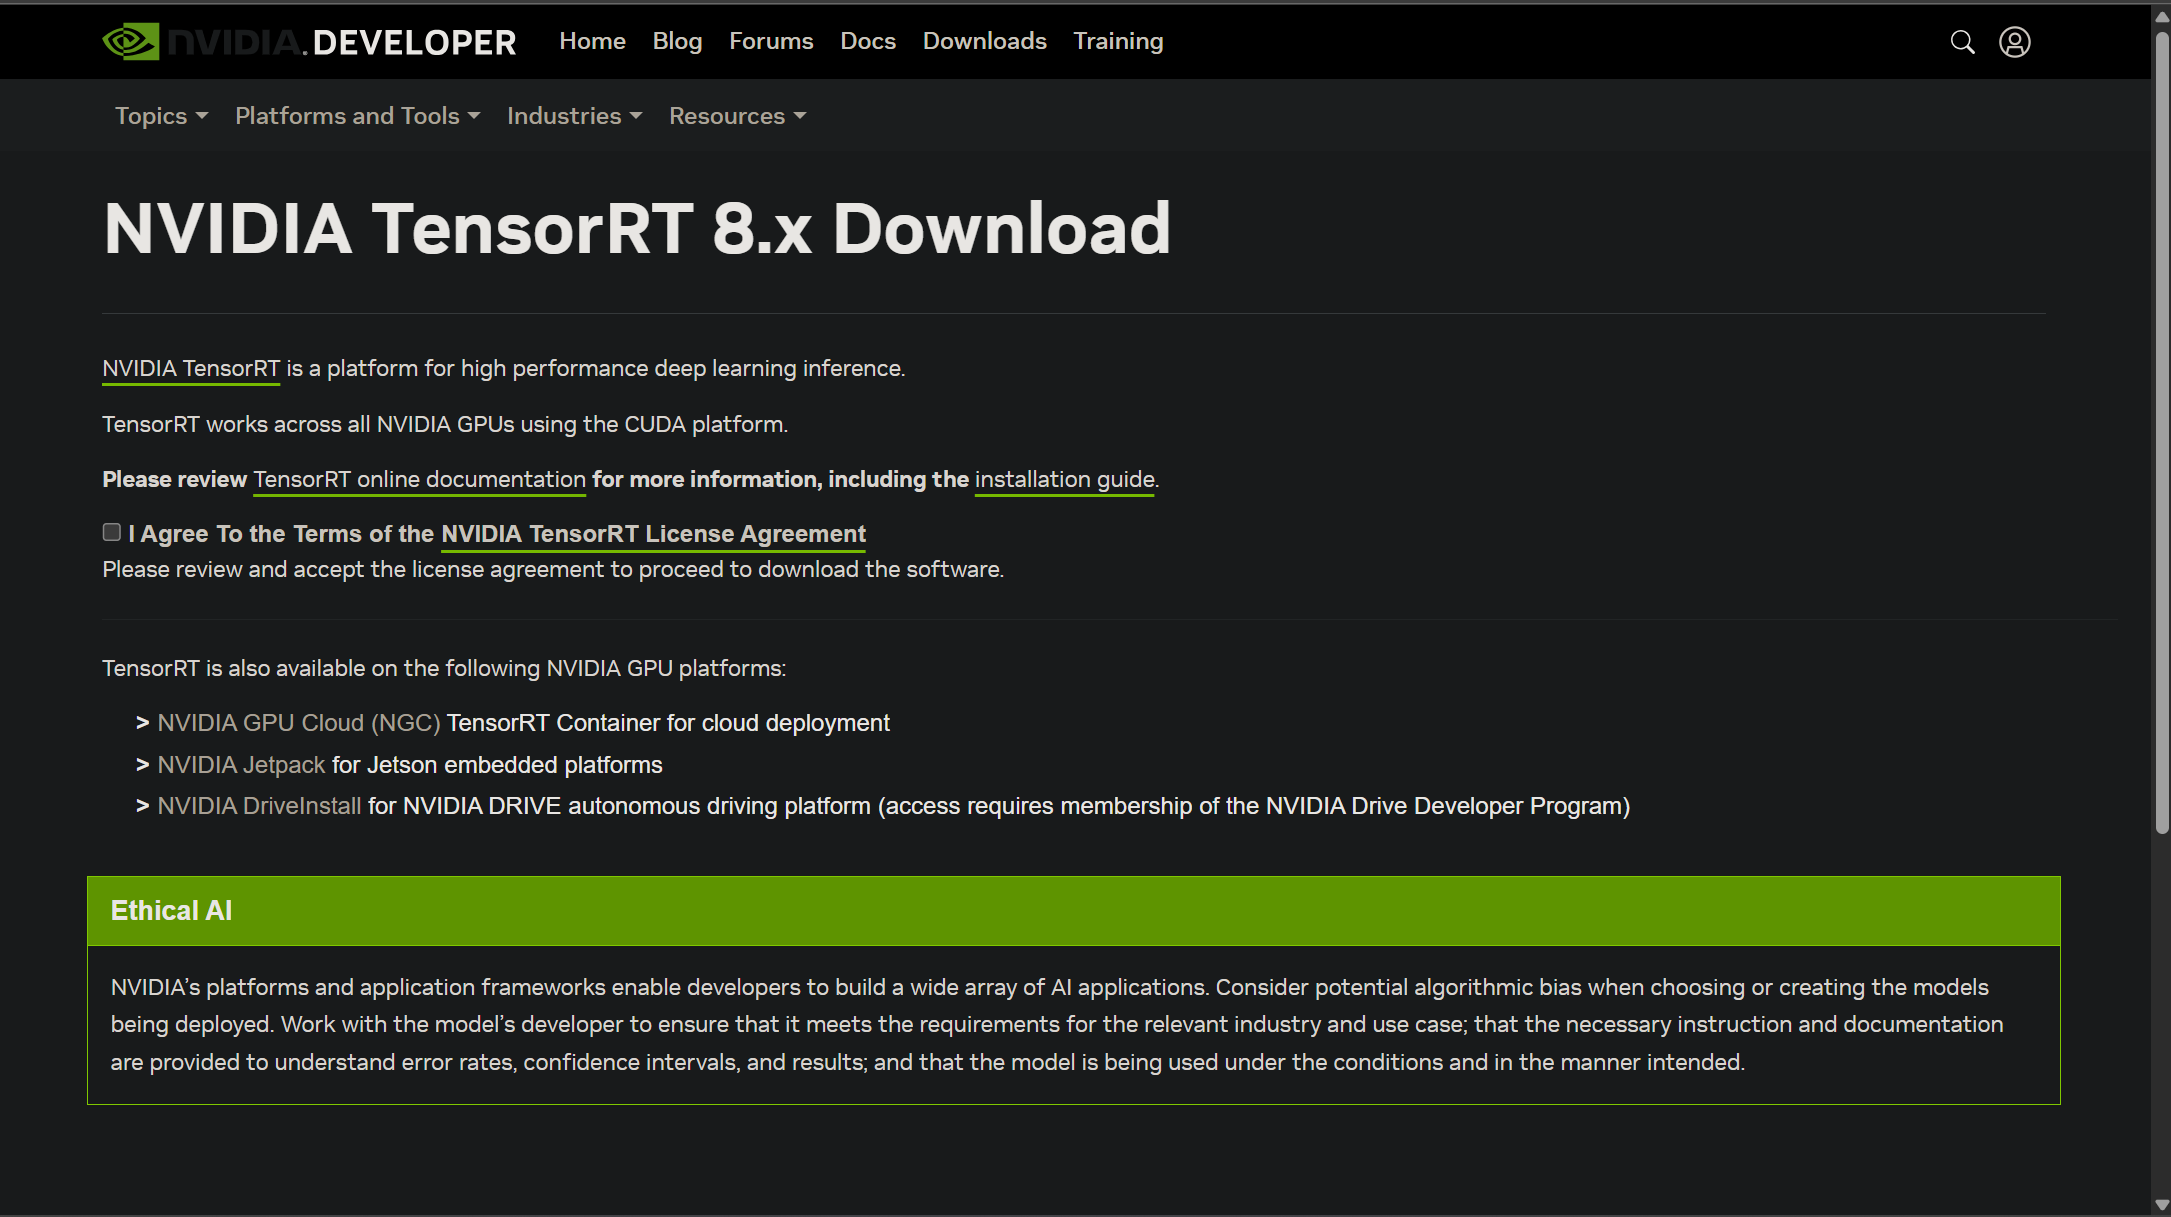Click the NVIDIA Developer logo

(309, 42)
